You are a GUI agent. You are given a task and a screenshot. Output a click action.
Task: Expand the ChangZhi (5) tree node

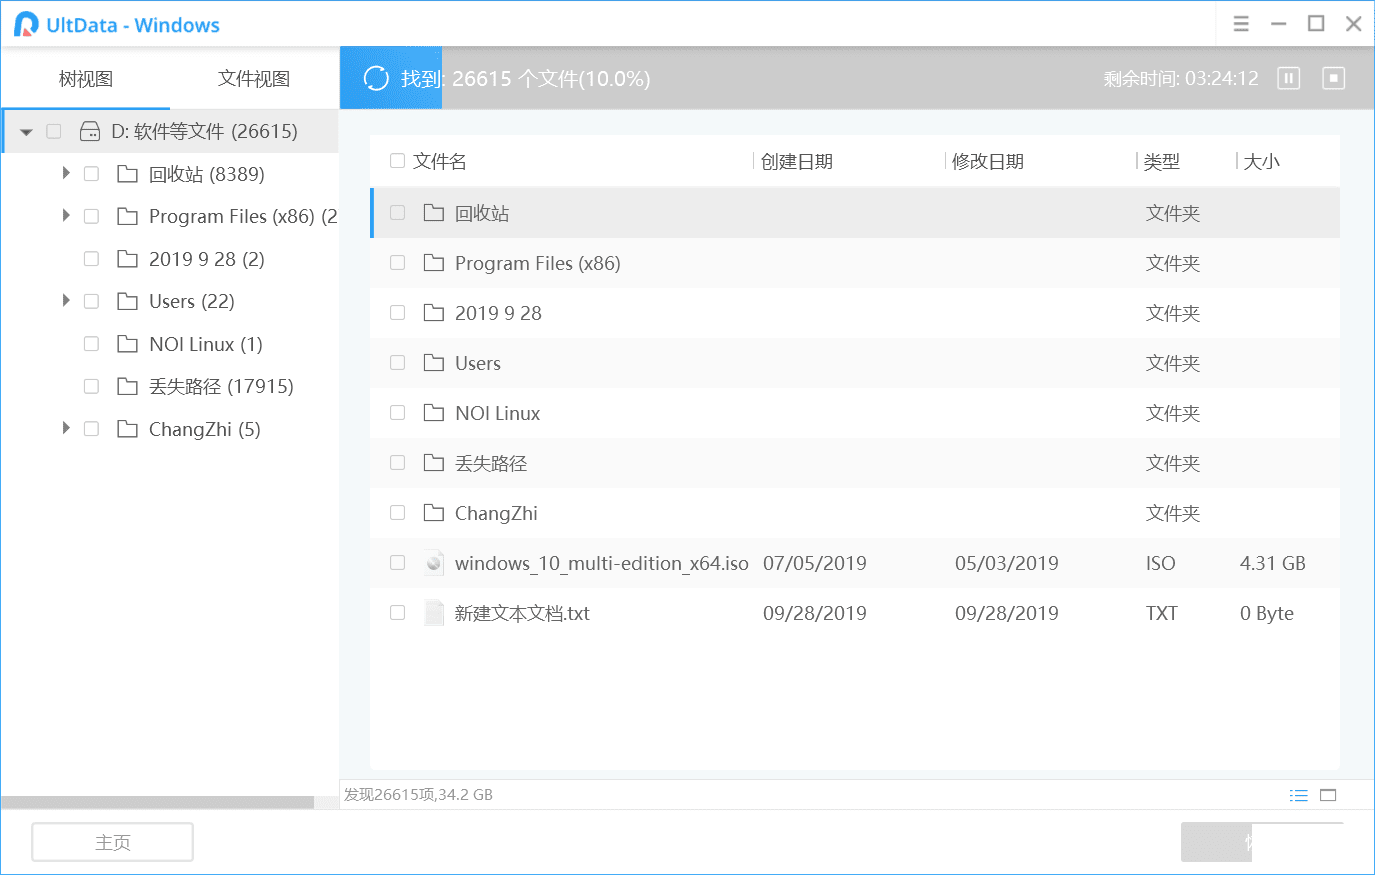tap(66, 428)
